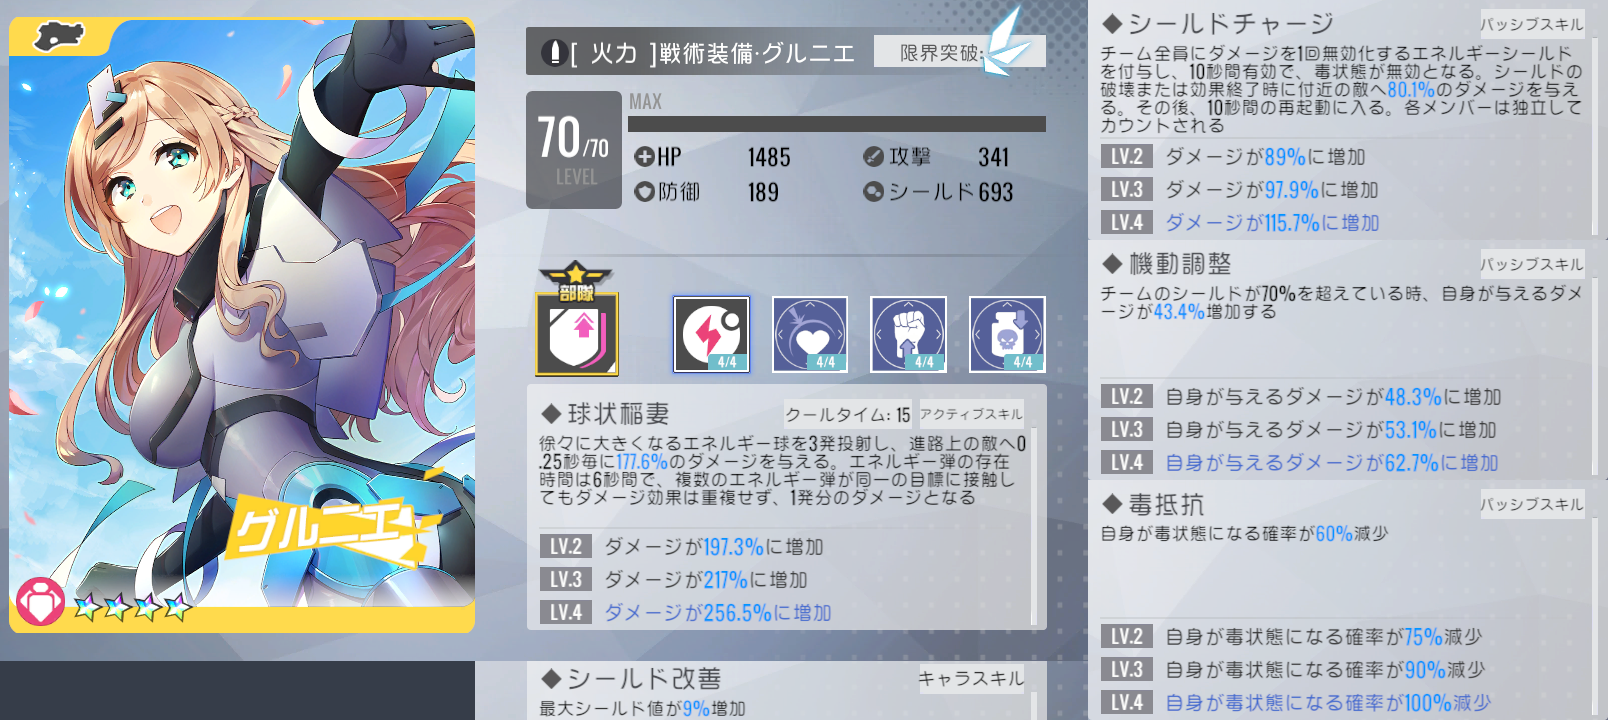Click the black creature icon on card corner
This screenshot has height=720, width=1608.
point(59,37)
